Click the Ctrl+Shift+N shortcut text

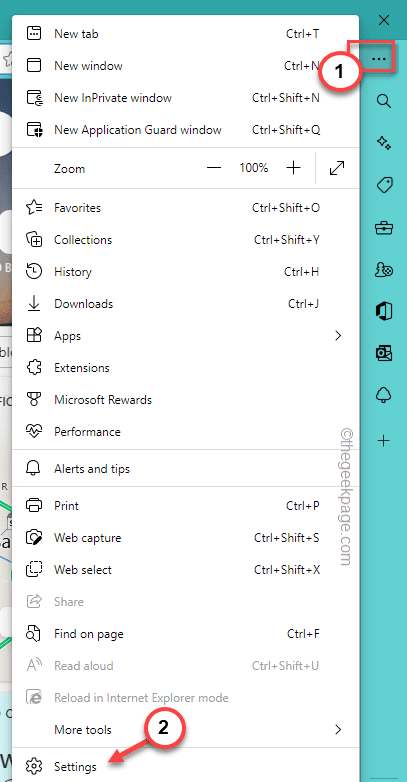(x=286, y=98)
